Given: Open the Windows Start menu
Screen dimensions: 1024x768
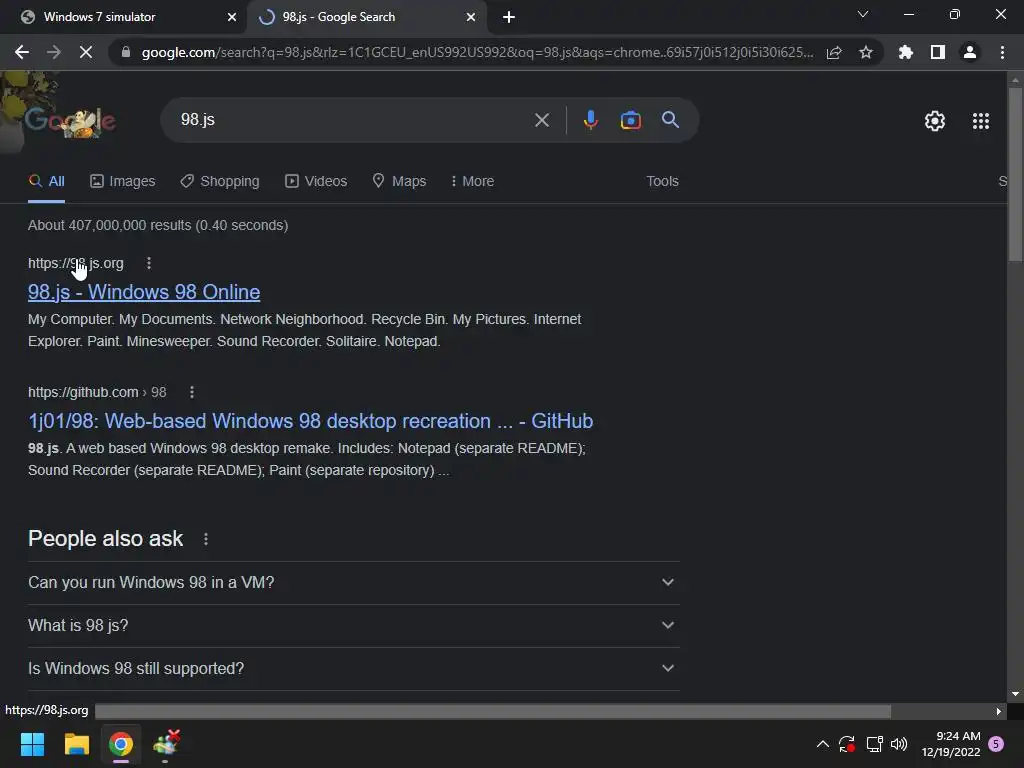Looking at the screenshot, I should point(32,744).
